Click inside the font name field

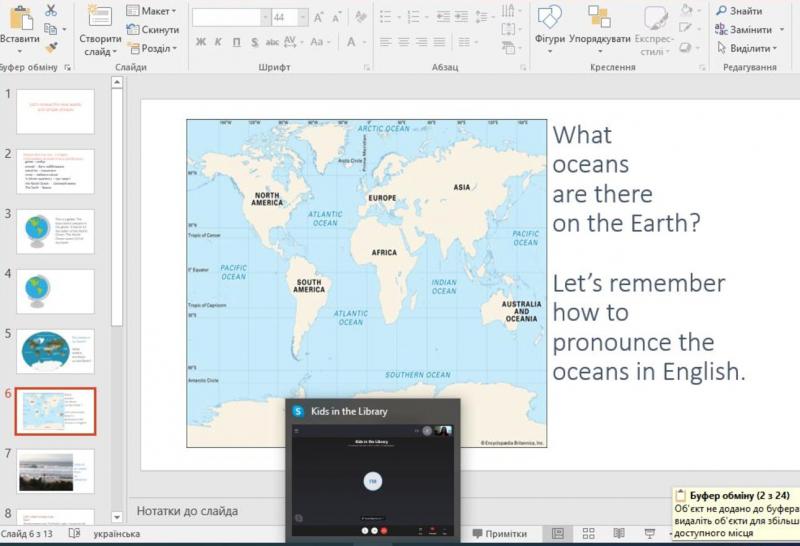click(227, 18)
